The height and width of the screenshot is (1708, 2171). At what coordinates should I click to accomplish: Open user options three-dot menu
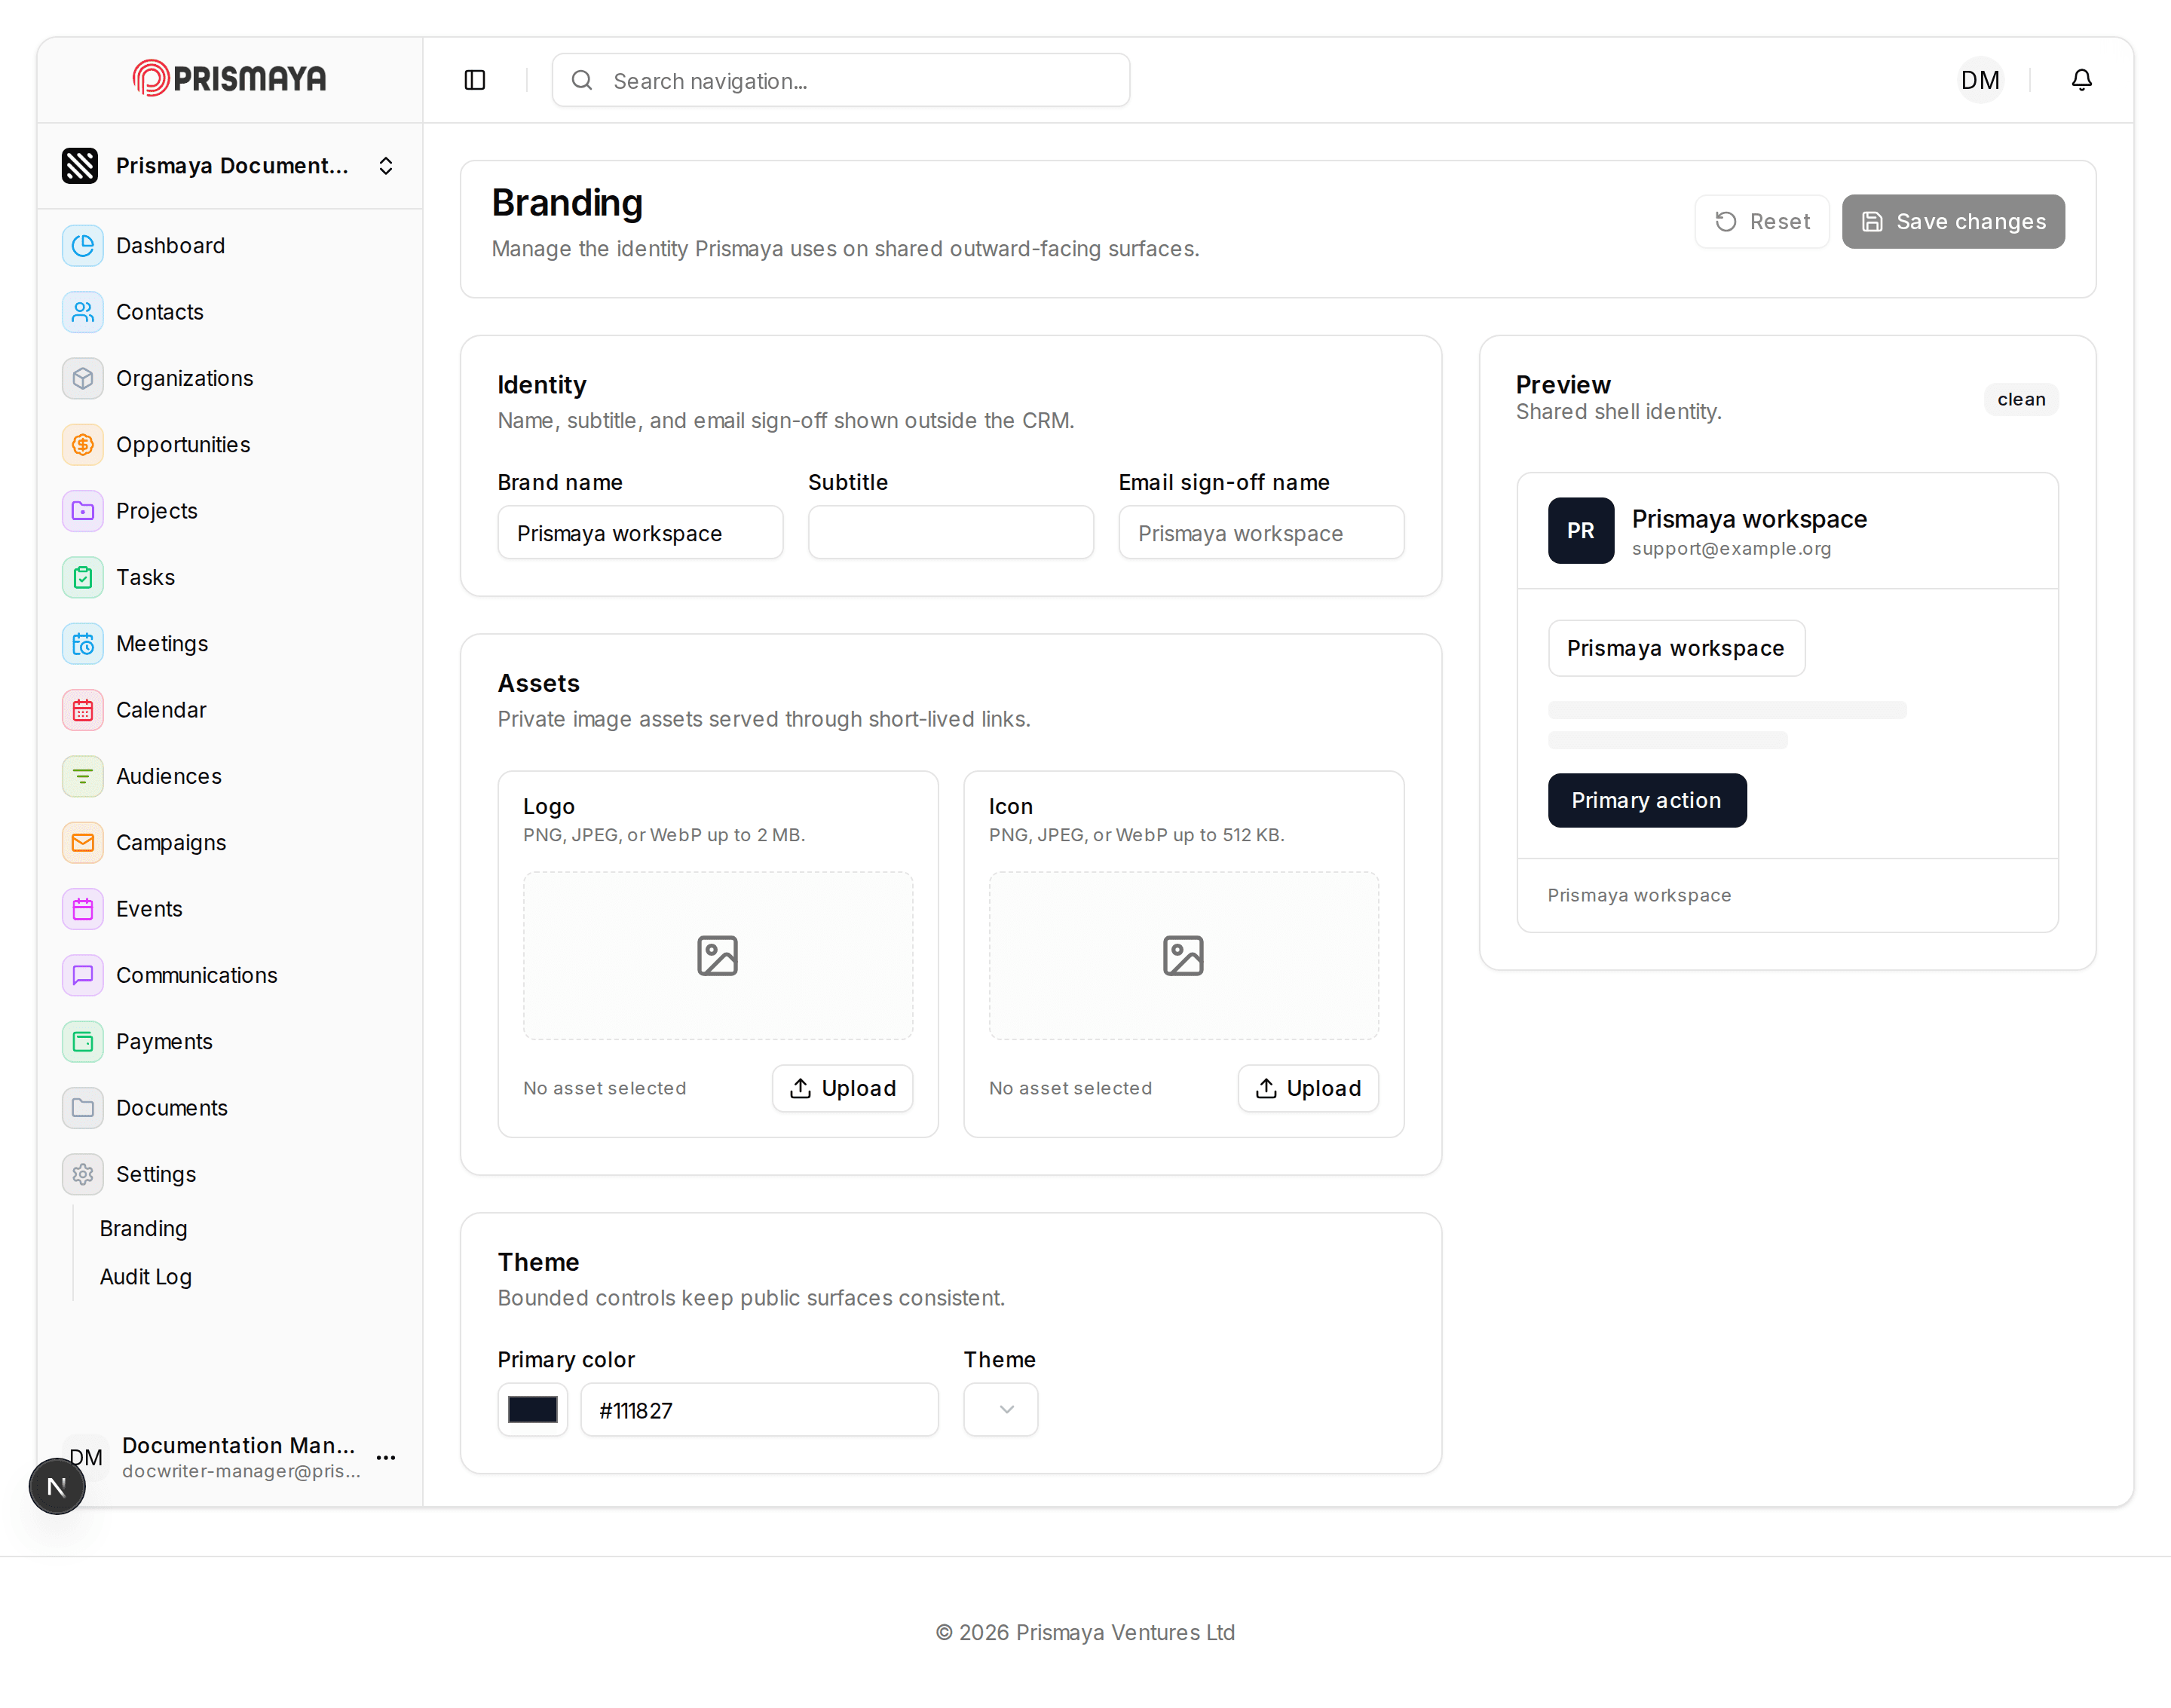pyautogui.click(x=386, y=1457)
